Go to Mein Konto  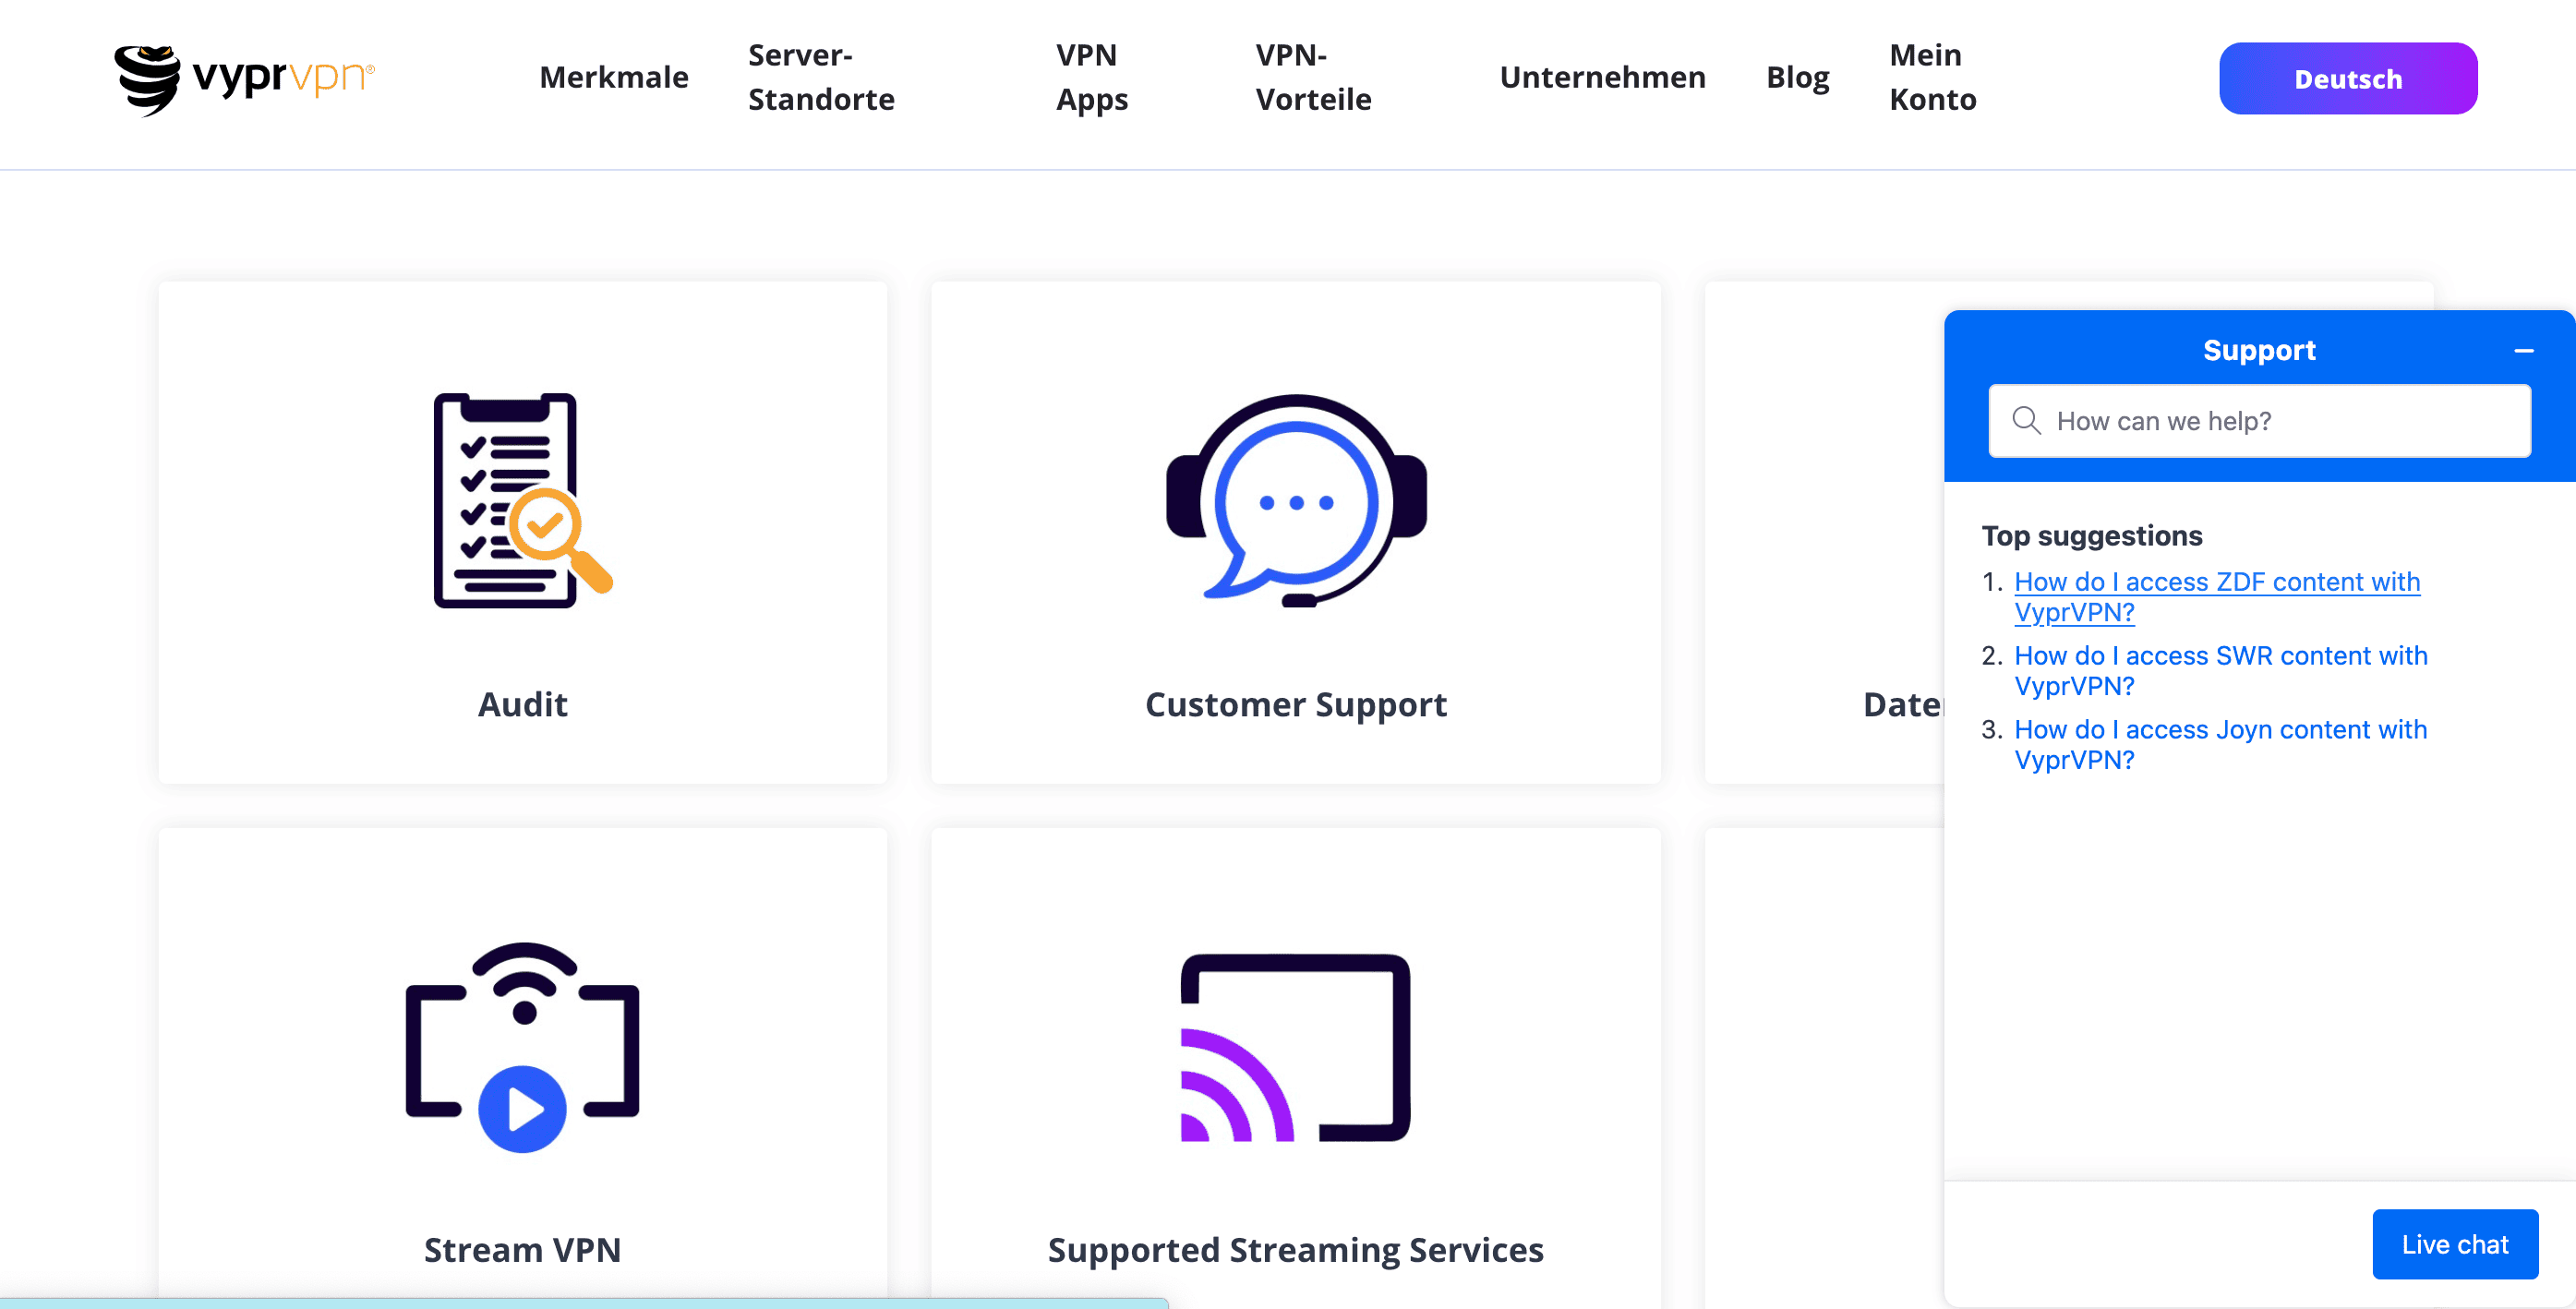pyautogui.click(x=1932, y=77)
